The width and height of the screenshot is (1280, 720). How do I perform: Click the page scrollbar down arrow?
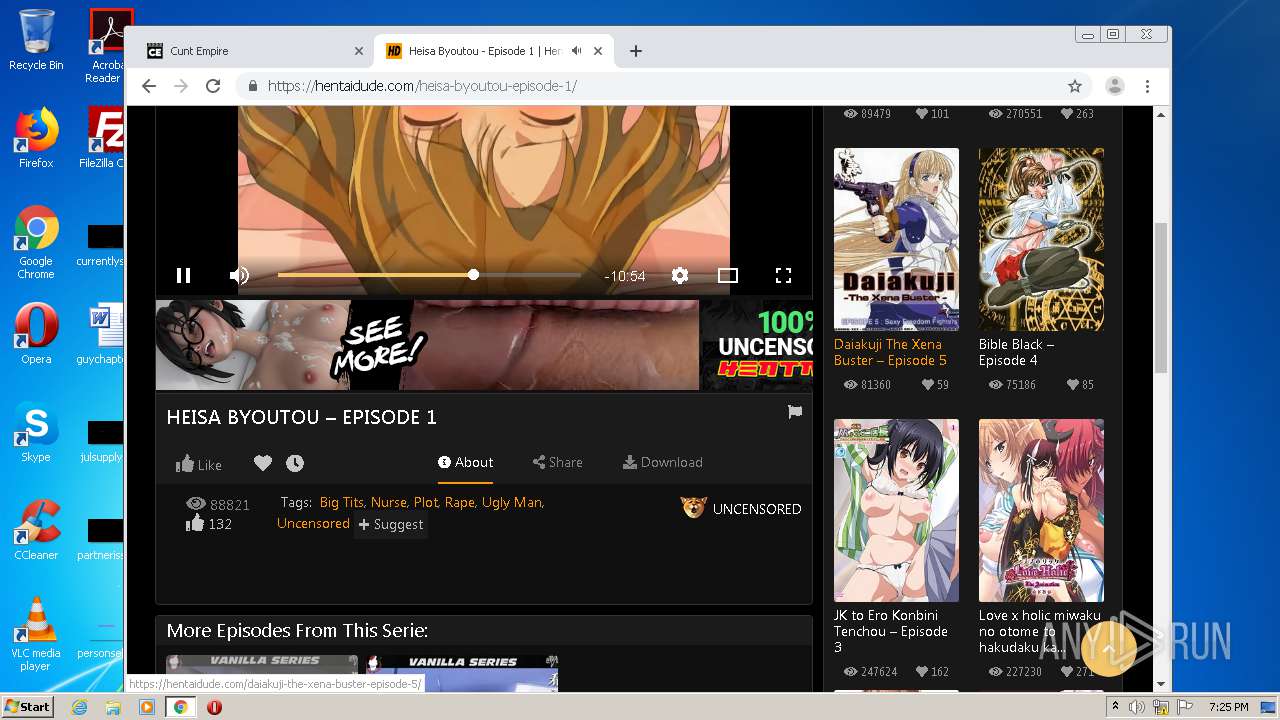pyautogui.click(x=1161, y=684)
